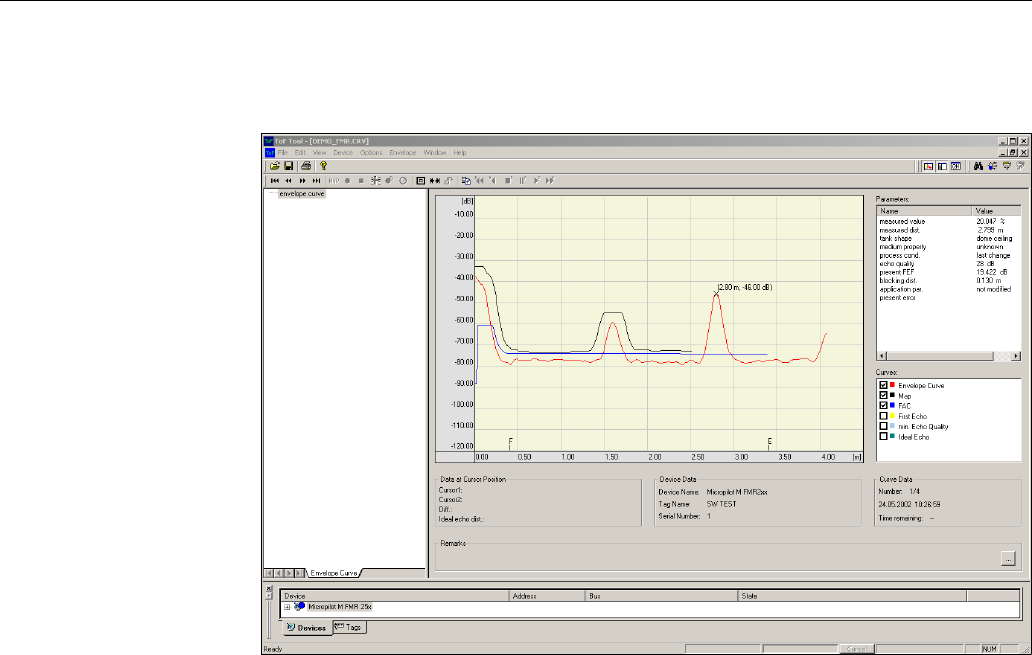Click the State column header
This screenshot has width=1032, height=655.
[x=852, y=596]
